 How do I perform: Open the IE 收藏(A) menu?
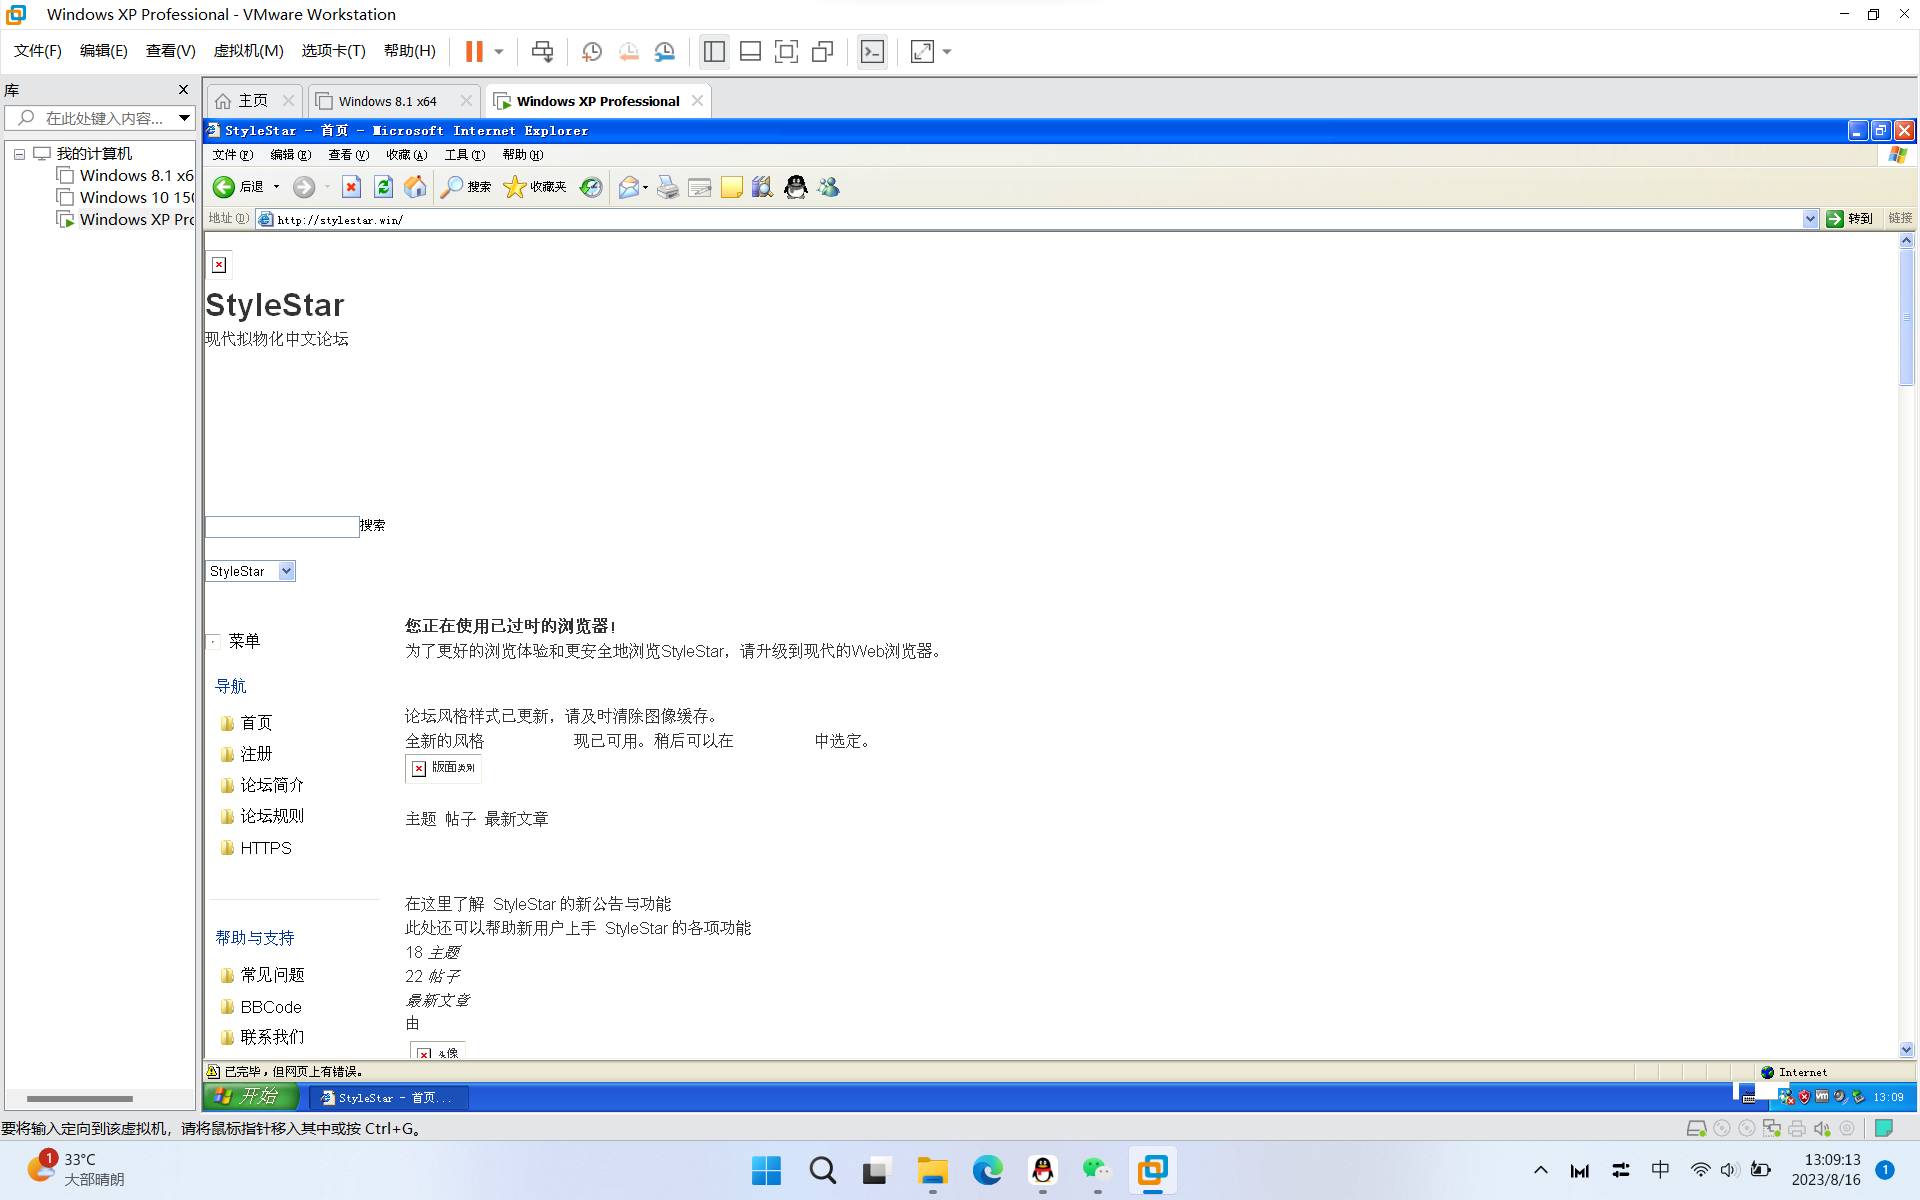tap(406, 155)
